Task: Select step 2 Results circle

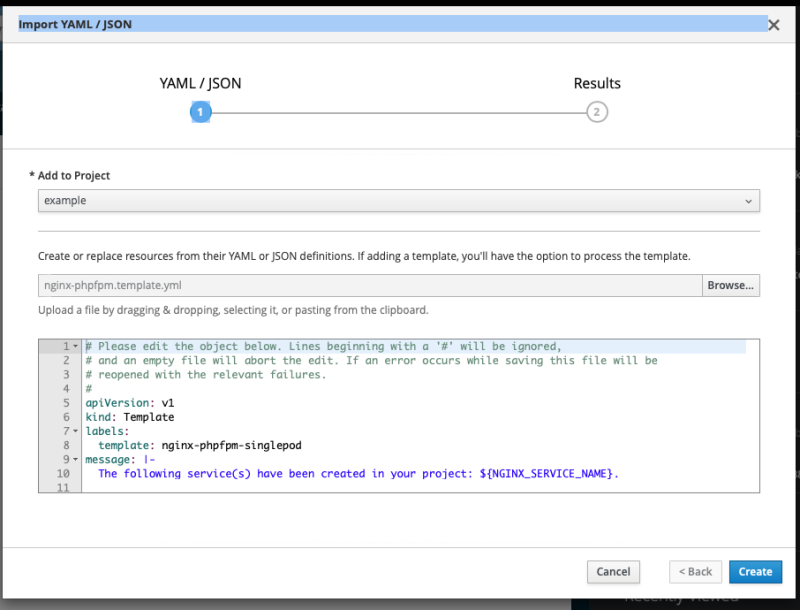Action: 597,112
